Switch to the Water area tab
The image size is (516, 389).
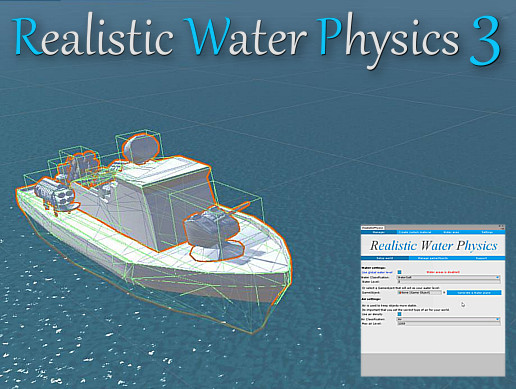tap(451, 232)
